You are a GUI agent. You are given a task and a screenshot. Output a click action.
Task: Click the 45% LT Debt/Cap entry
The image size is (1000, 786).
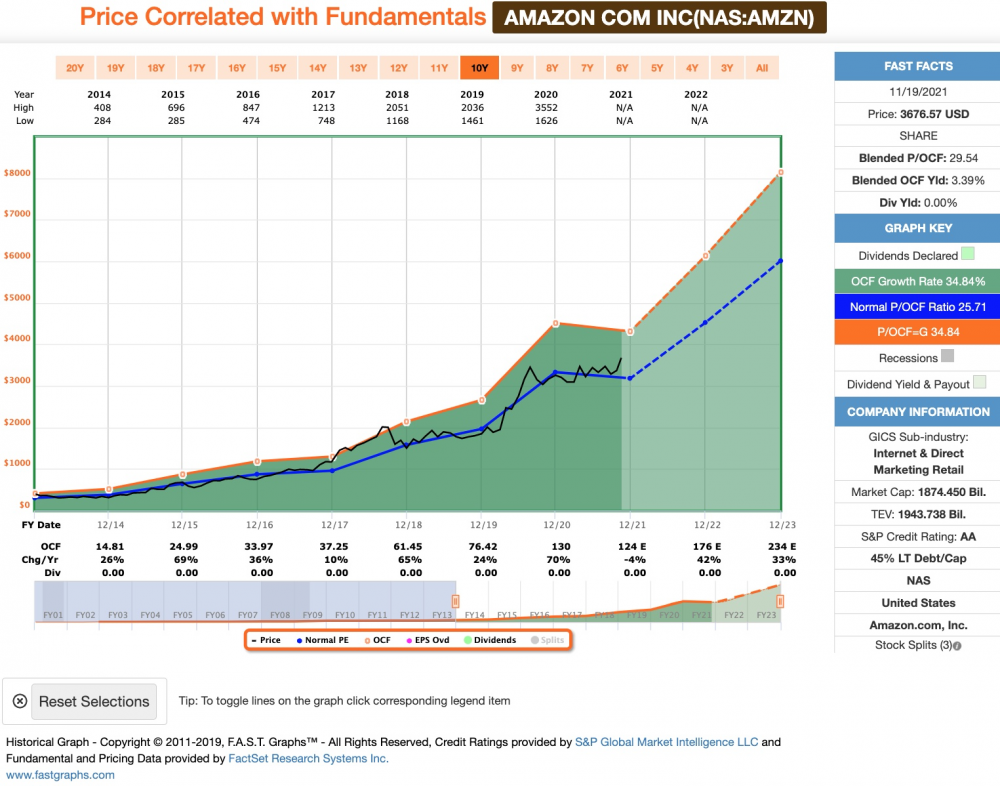918,558
